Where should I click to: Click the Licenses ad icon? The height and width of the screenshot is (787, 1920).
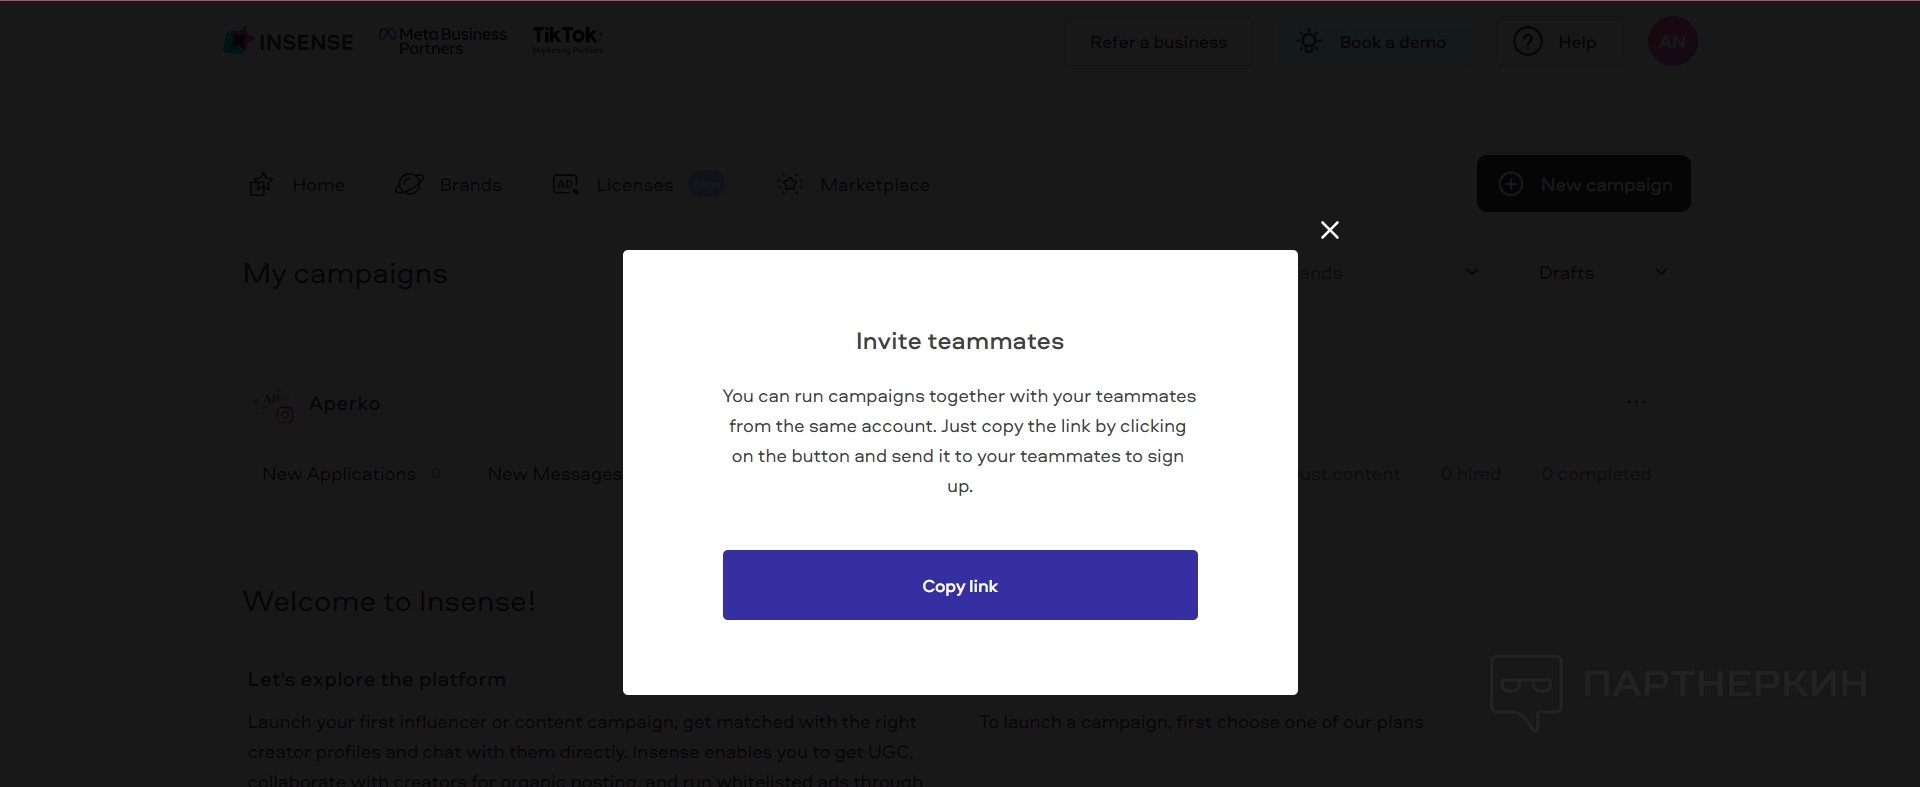565,185
